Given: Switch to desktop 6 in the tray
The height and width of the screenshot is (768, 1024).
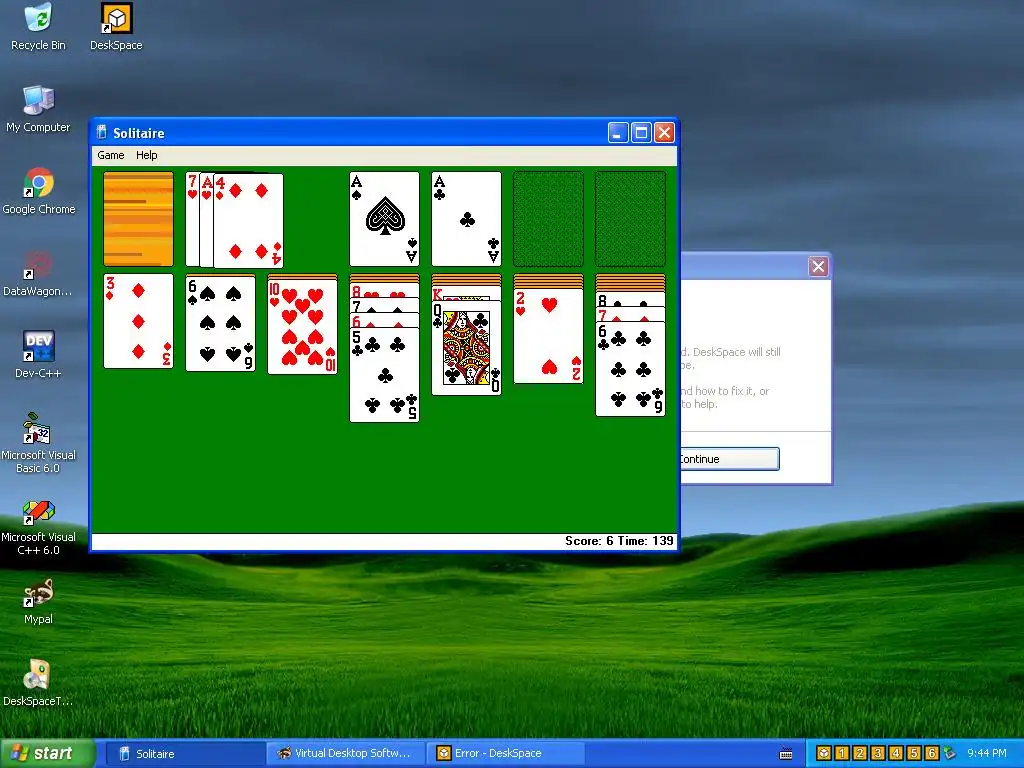Looking at the screenshot, I should tap(932, 754).
